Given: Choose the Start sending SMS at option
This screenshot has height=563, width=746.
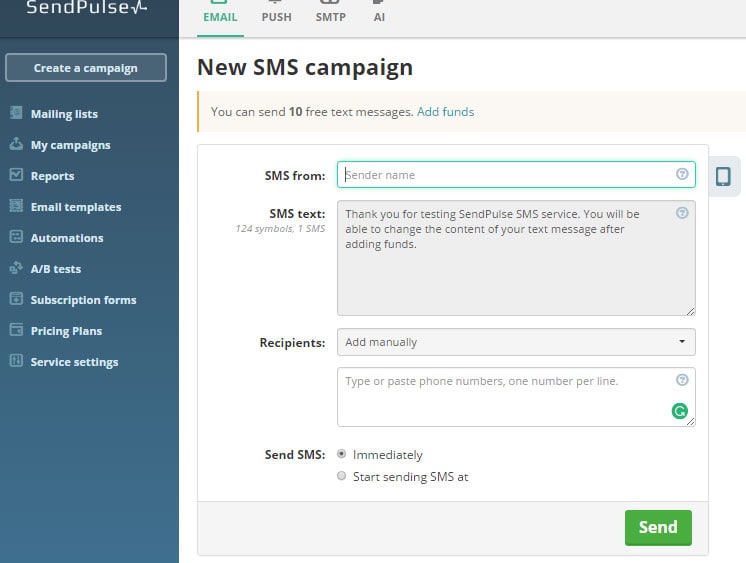Looking at the screenshot, I should [342, 477].
